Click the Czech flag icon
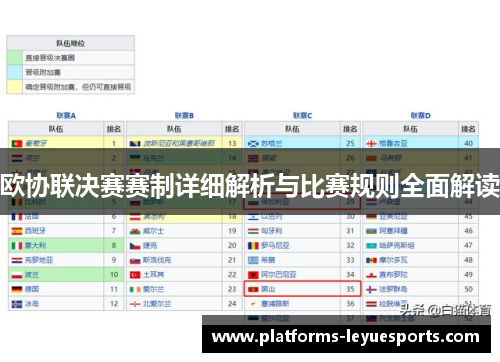Image resolution: width=500 pixels, height=362 pixels. click(x=135, y=246)
